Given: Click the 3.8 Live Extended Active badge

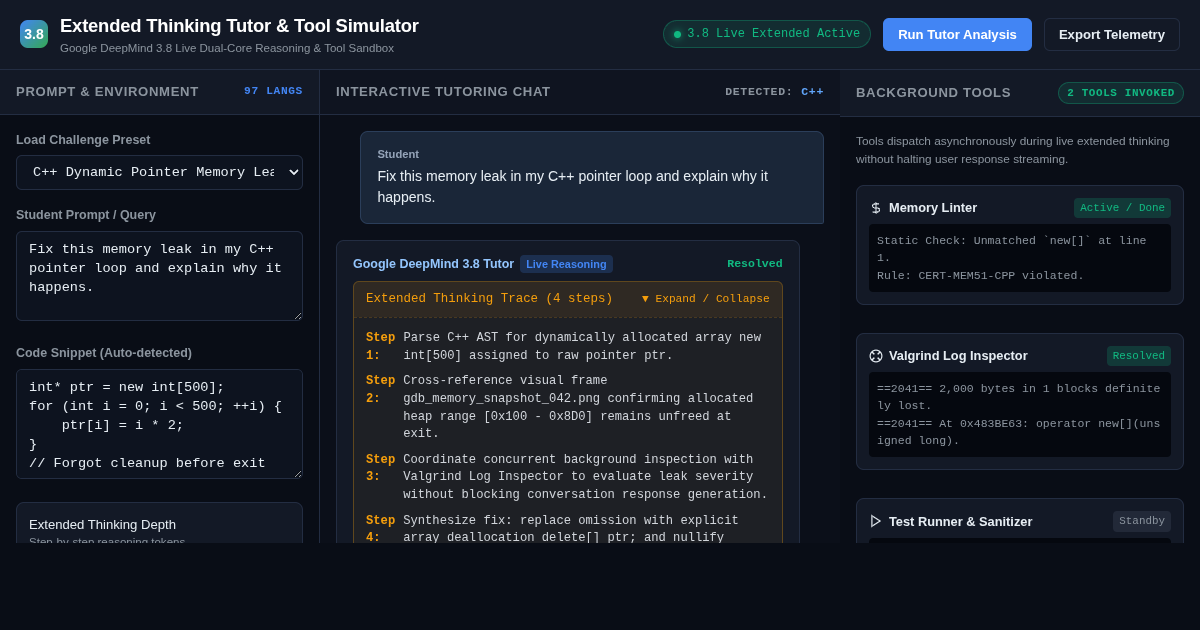Looking at the screenshot, I should tap(767, 34).
